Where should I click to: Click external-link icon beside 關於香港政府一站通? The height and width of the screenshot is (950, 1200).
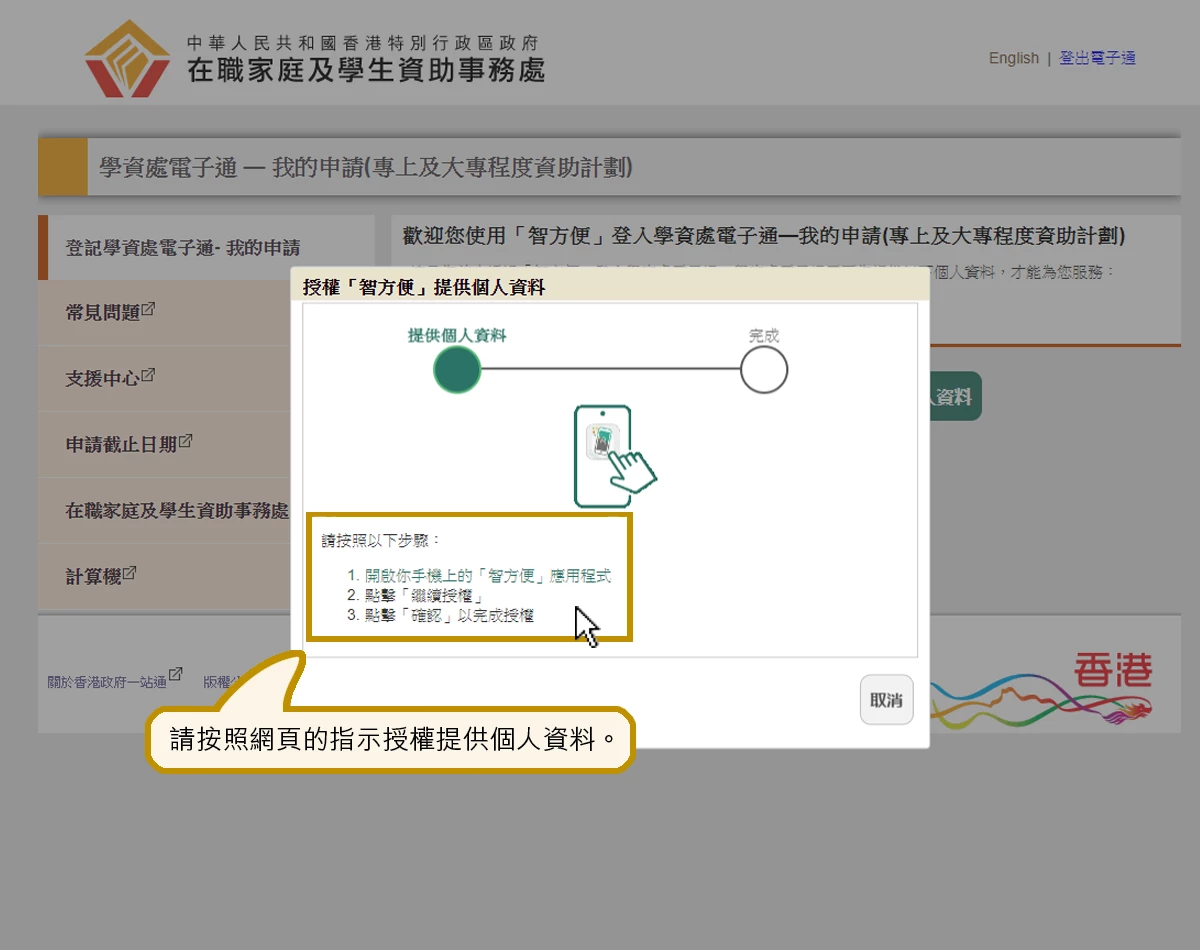point(175,675)
